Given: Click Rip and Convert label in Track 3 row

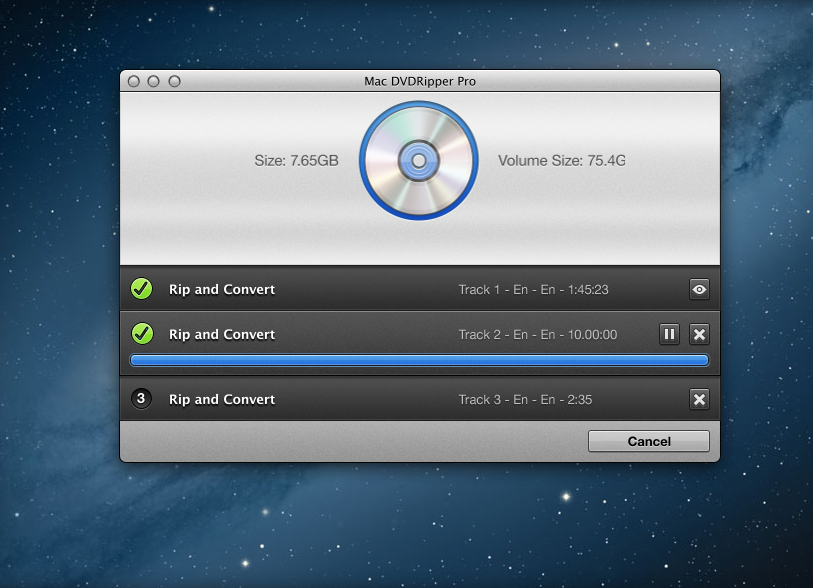Looking at the screenshot, I should tap(222, 399).
